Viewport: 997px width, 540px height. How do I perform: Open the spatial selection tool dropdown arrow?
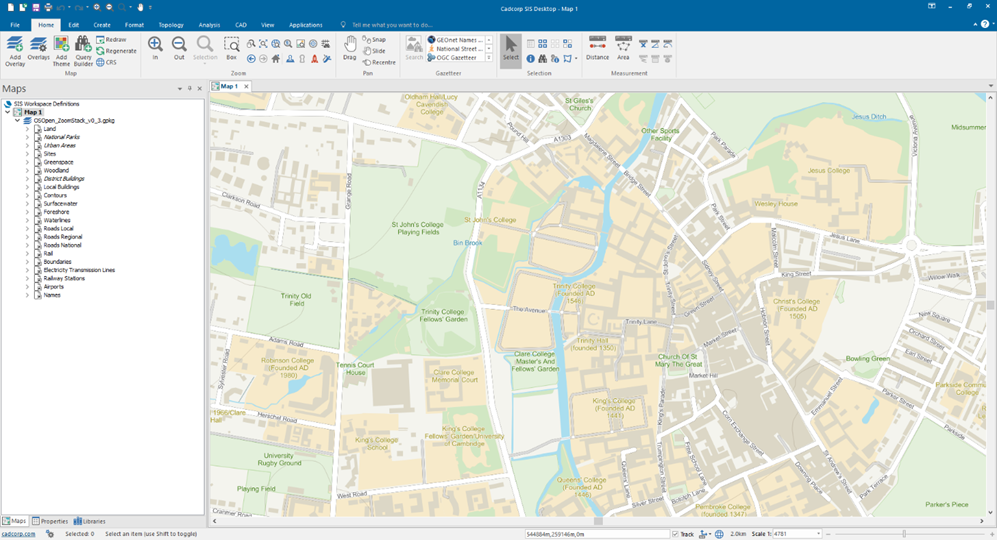[x=576, y=59]
